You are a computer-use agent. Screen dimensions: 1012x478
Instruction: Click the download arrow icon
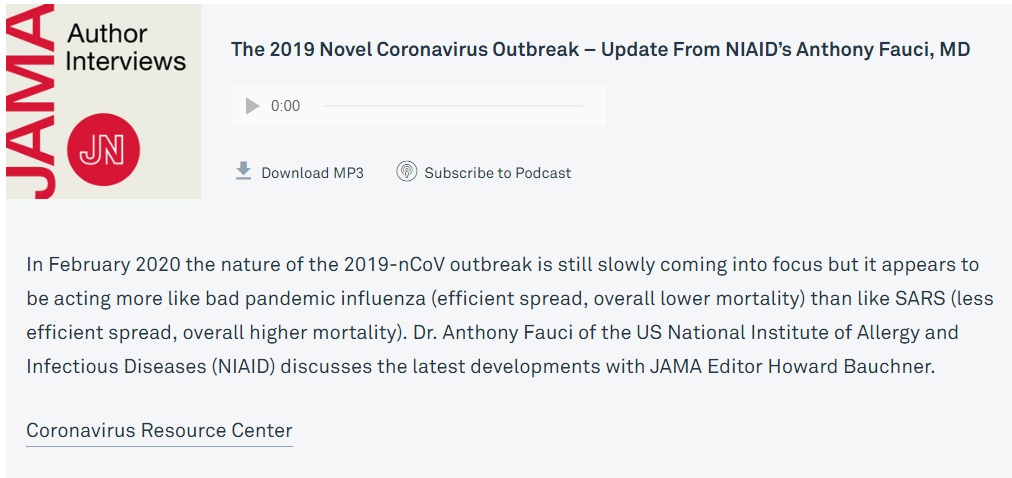243,172
